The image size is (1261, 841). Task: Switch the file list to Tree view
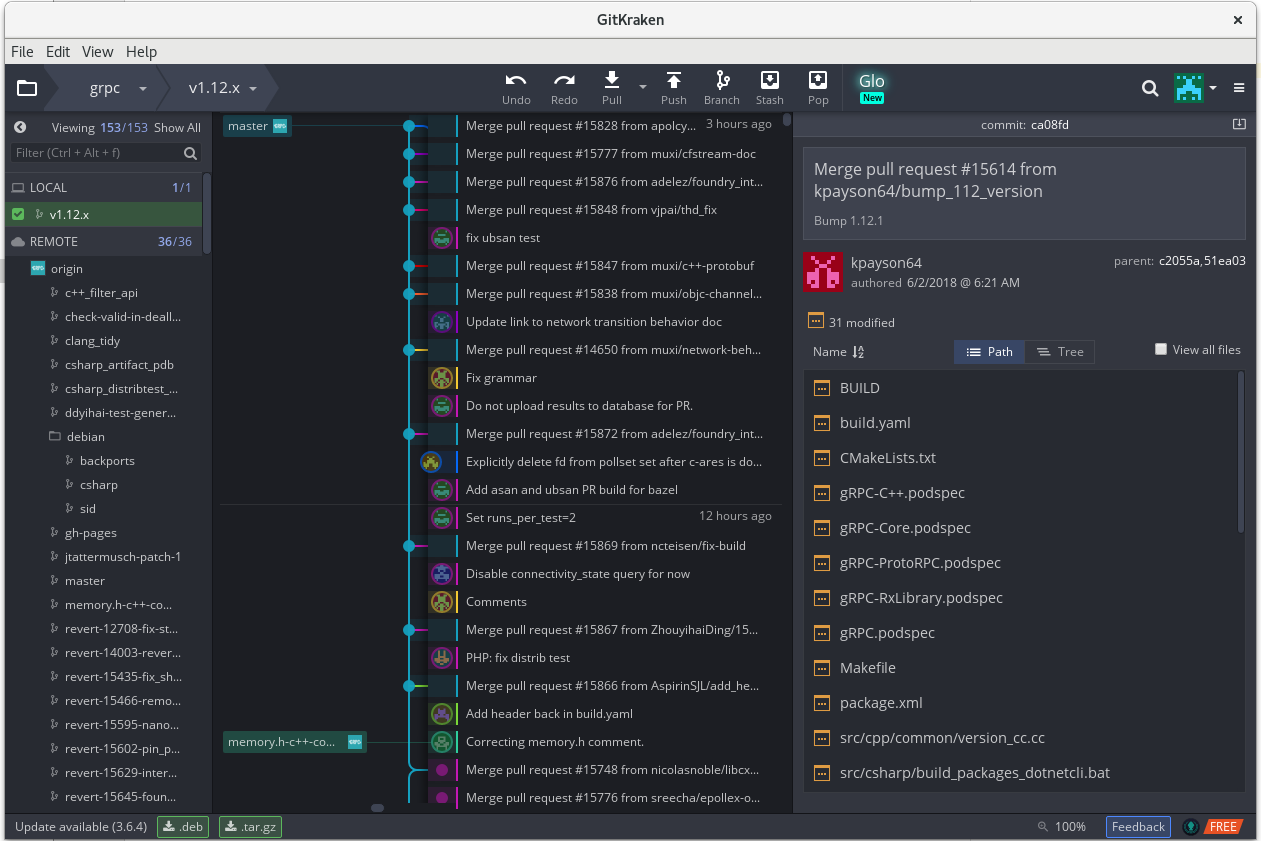pos(1060,352)
